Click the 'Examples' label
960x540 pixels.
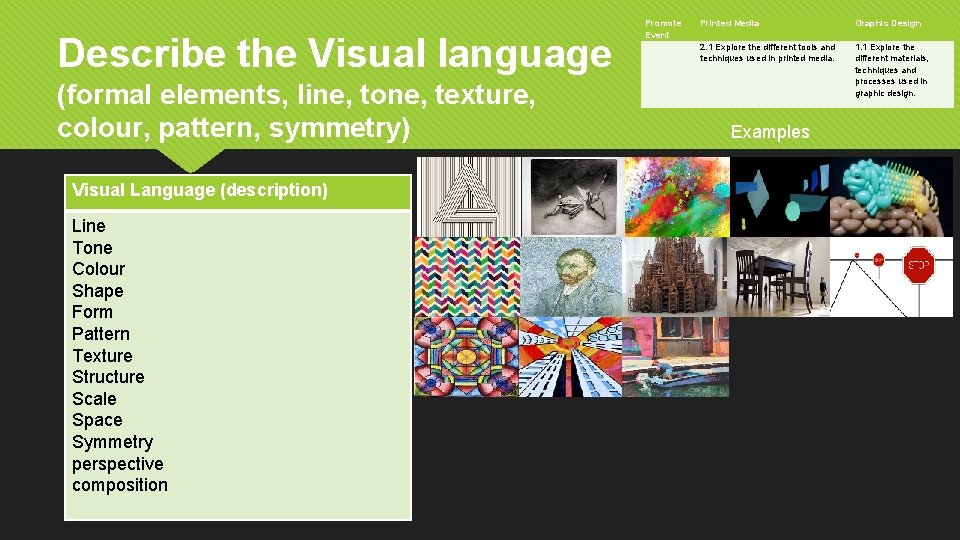770,132
